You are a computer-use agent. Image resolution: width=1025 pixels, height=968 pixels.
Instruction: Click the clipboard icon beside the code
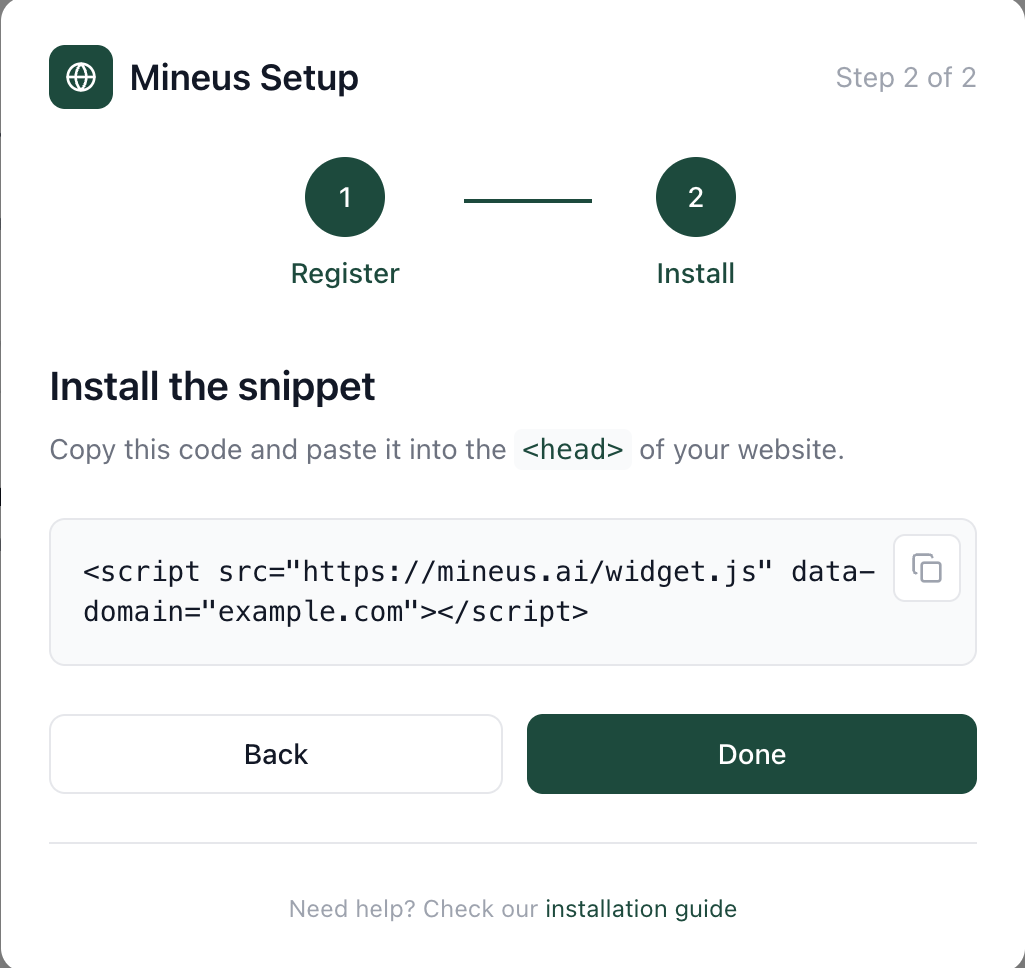926,568
